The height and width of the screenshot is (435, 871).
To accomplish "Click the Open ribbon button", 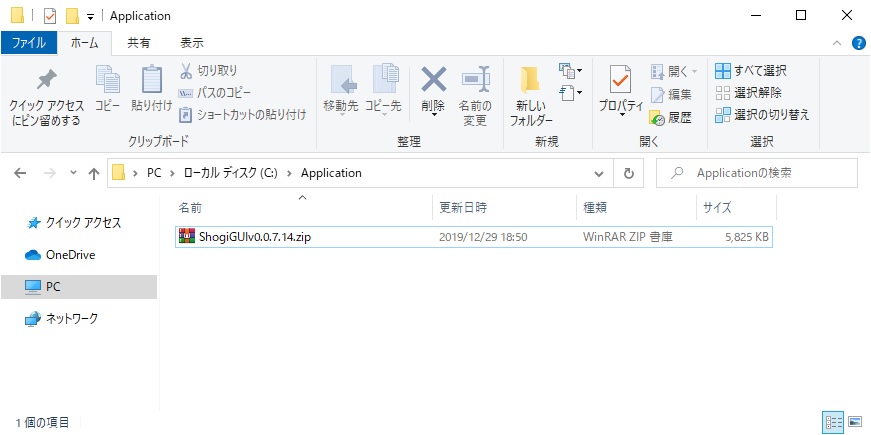I will 672,71.
